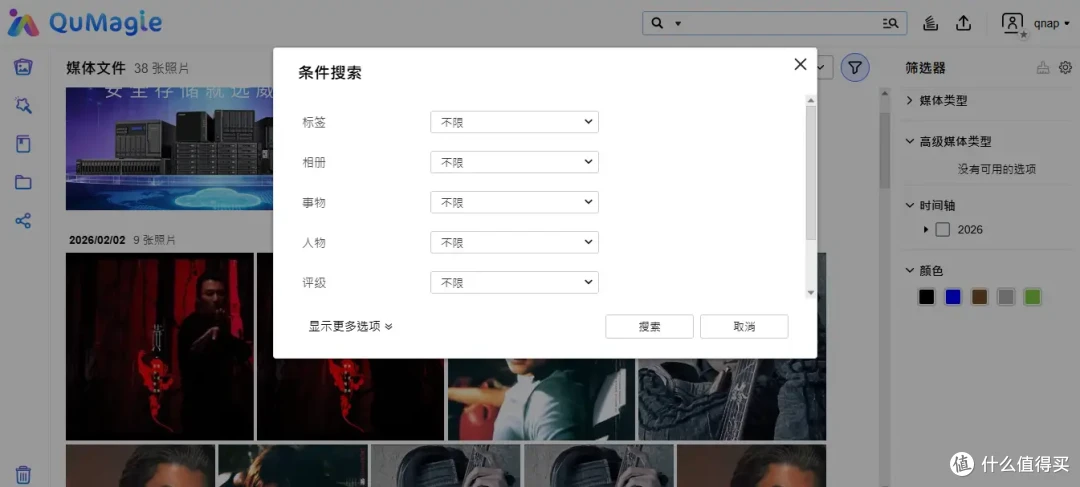1080x487 pixels.
Task: Click the 没有可用的选项 text
Action: coord(997,169)
